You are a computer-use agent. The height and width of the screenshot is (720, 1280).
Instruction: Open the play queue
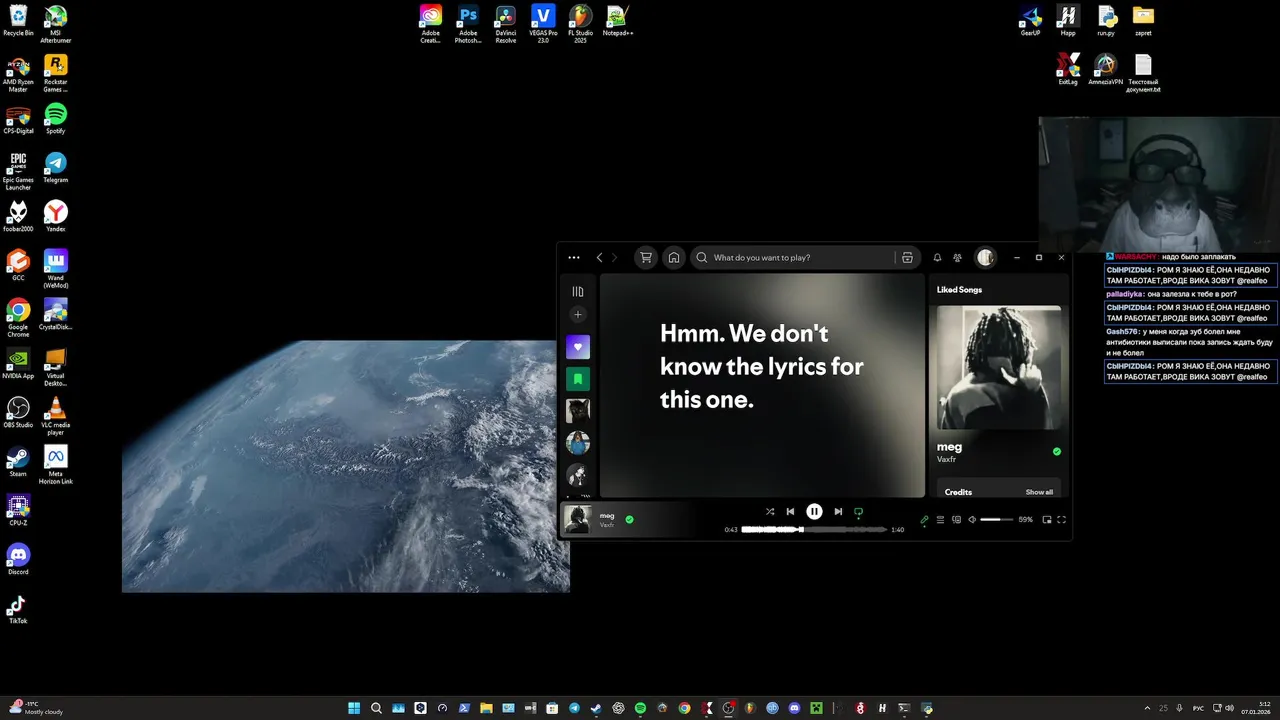point(940,520)
